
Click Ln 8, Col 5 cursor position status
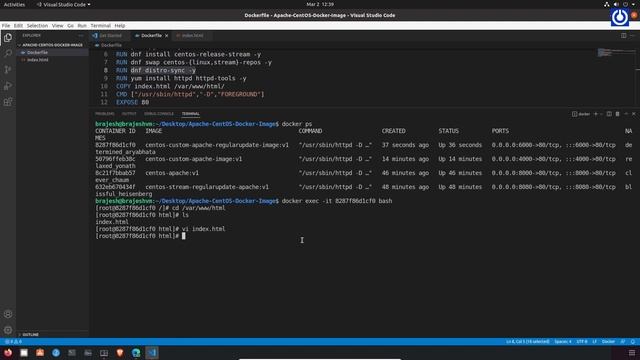coord(528,342)
